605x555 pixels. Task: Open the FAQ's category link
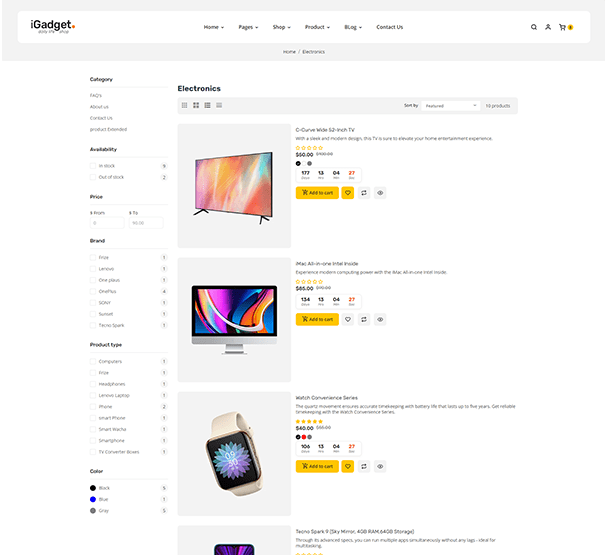coord(96,95)
